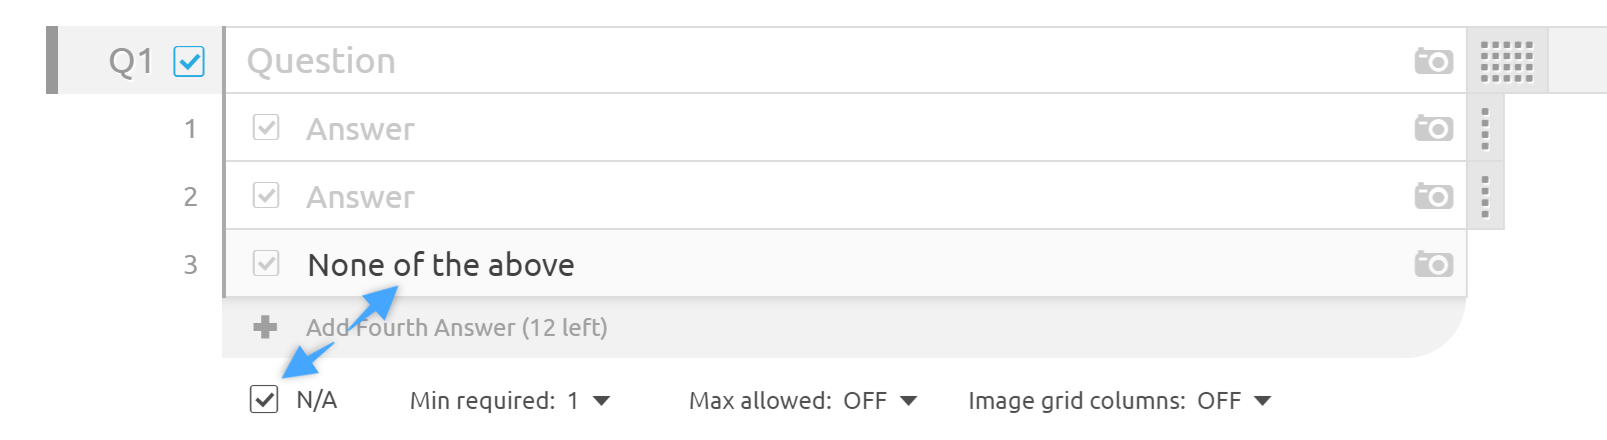Click the None of the above answer text
This screenshot has width=1607, height=440.
441,265
